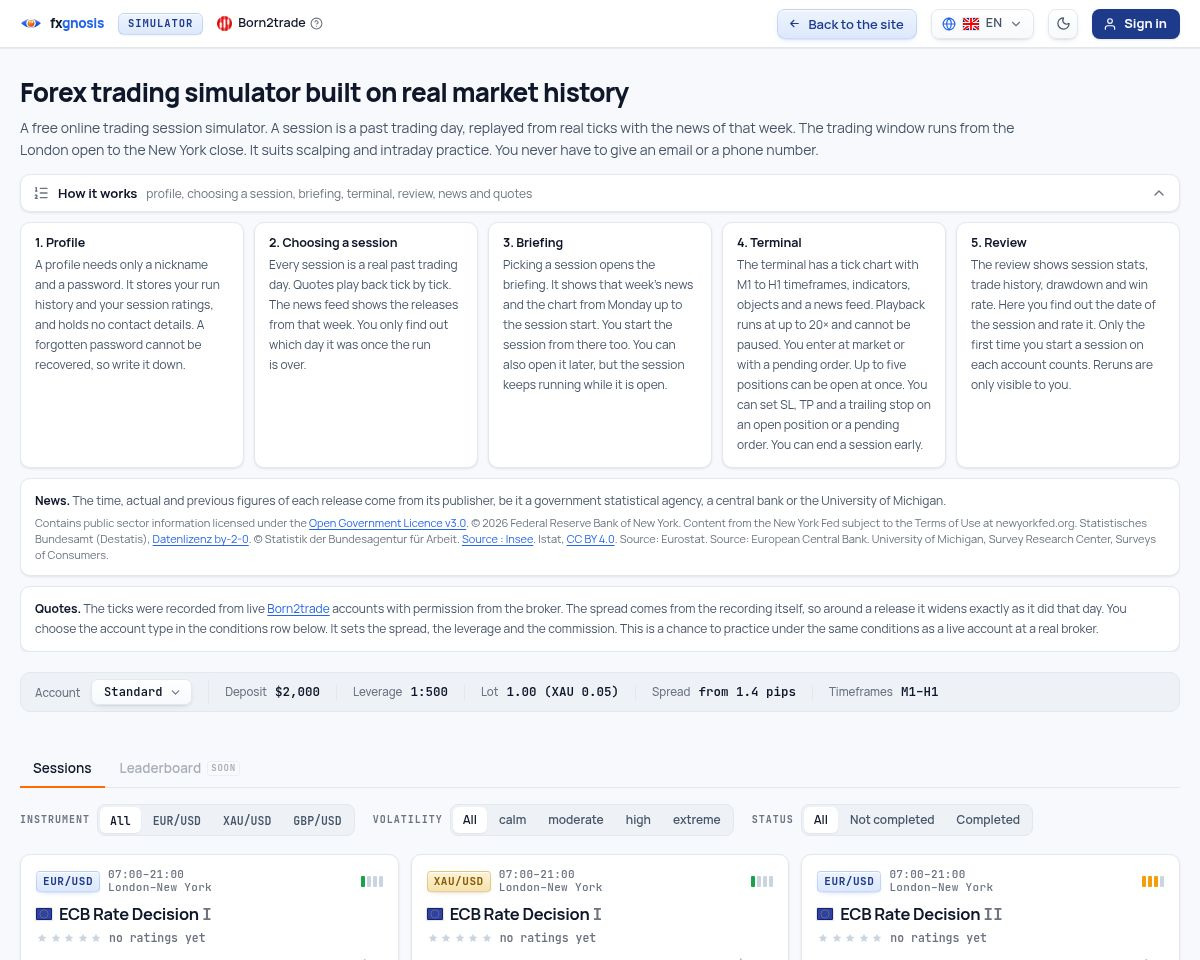Click the rating stars on ECB Rate Decision II
Screen dimensions: 1200x960
(x=850, y=938)
